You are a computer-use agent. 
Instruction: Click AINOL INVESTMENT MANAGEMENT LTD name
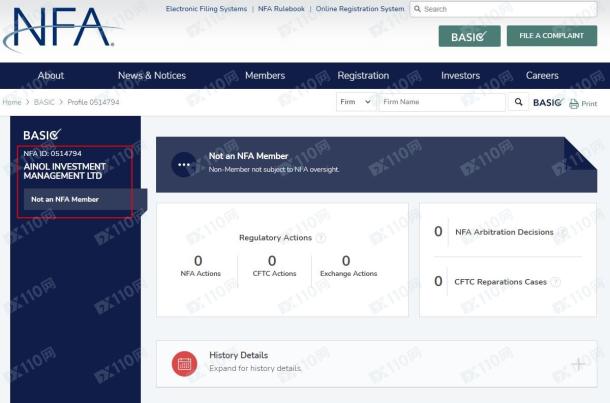coord(65,171)
